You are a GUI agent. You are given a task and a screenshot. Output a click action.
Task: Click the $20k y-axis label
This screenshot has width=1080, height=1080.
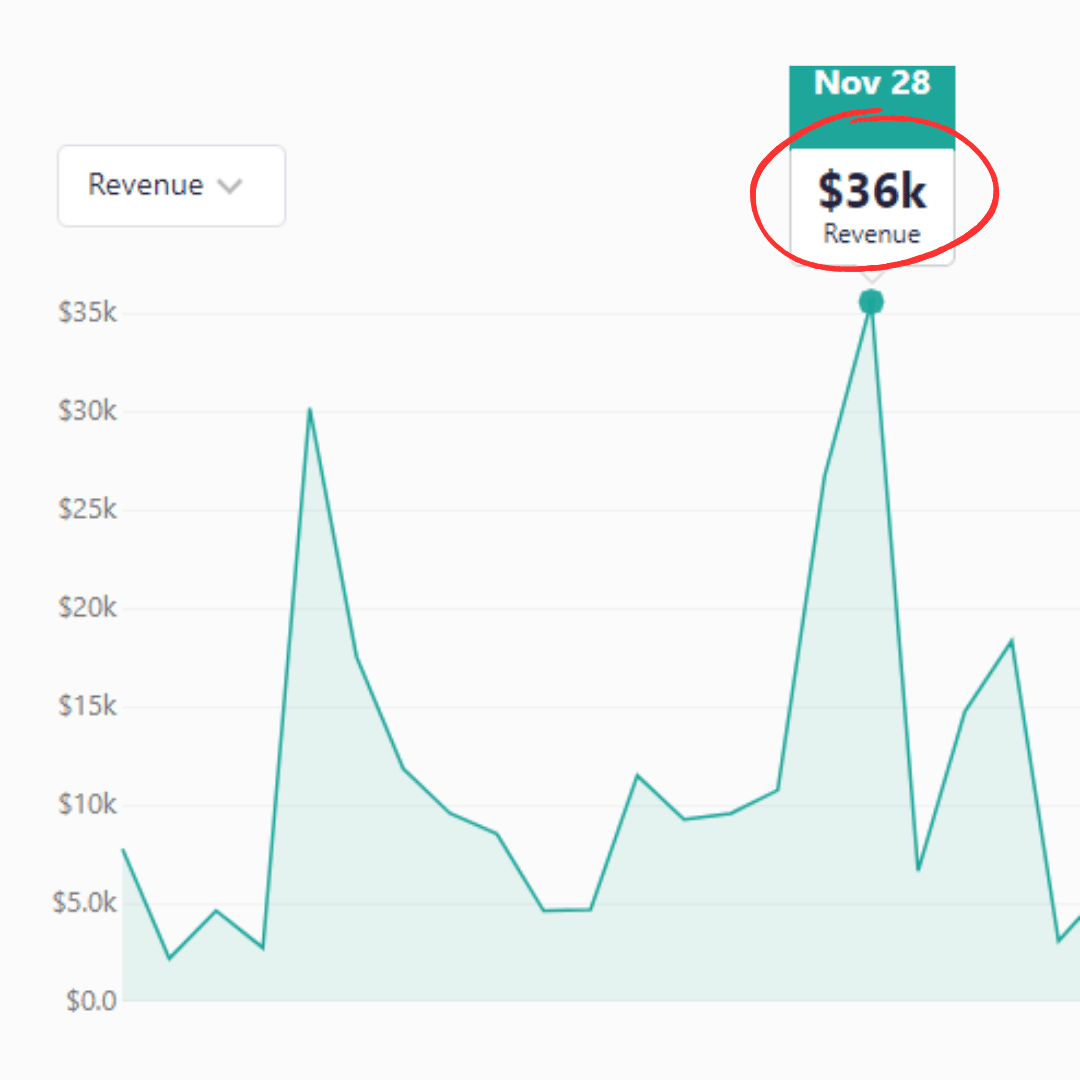(88, 608)
